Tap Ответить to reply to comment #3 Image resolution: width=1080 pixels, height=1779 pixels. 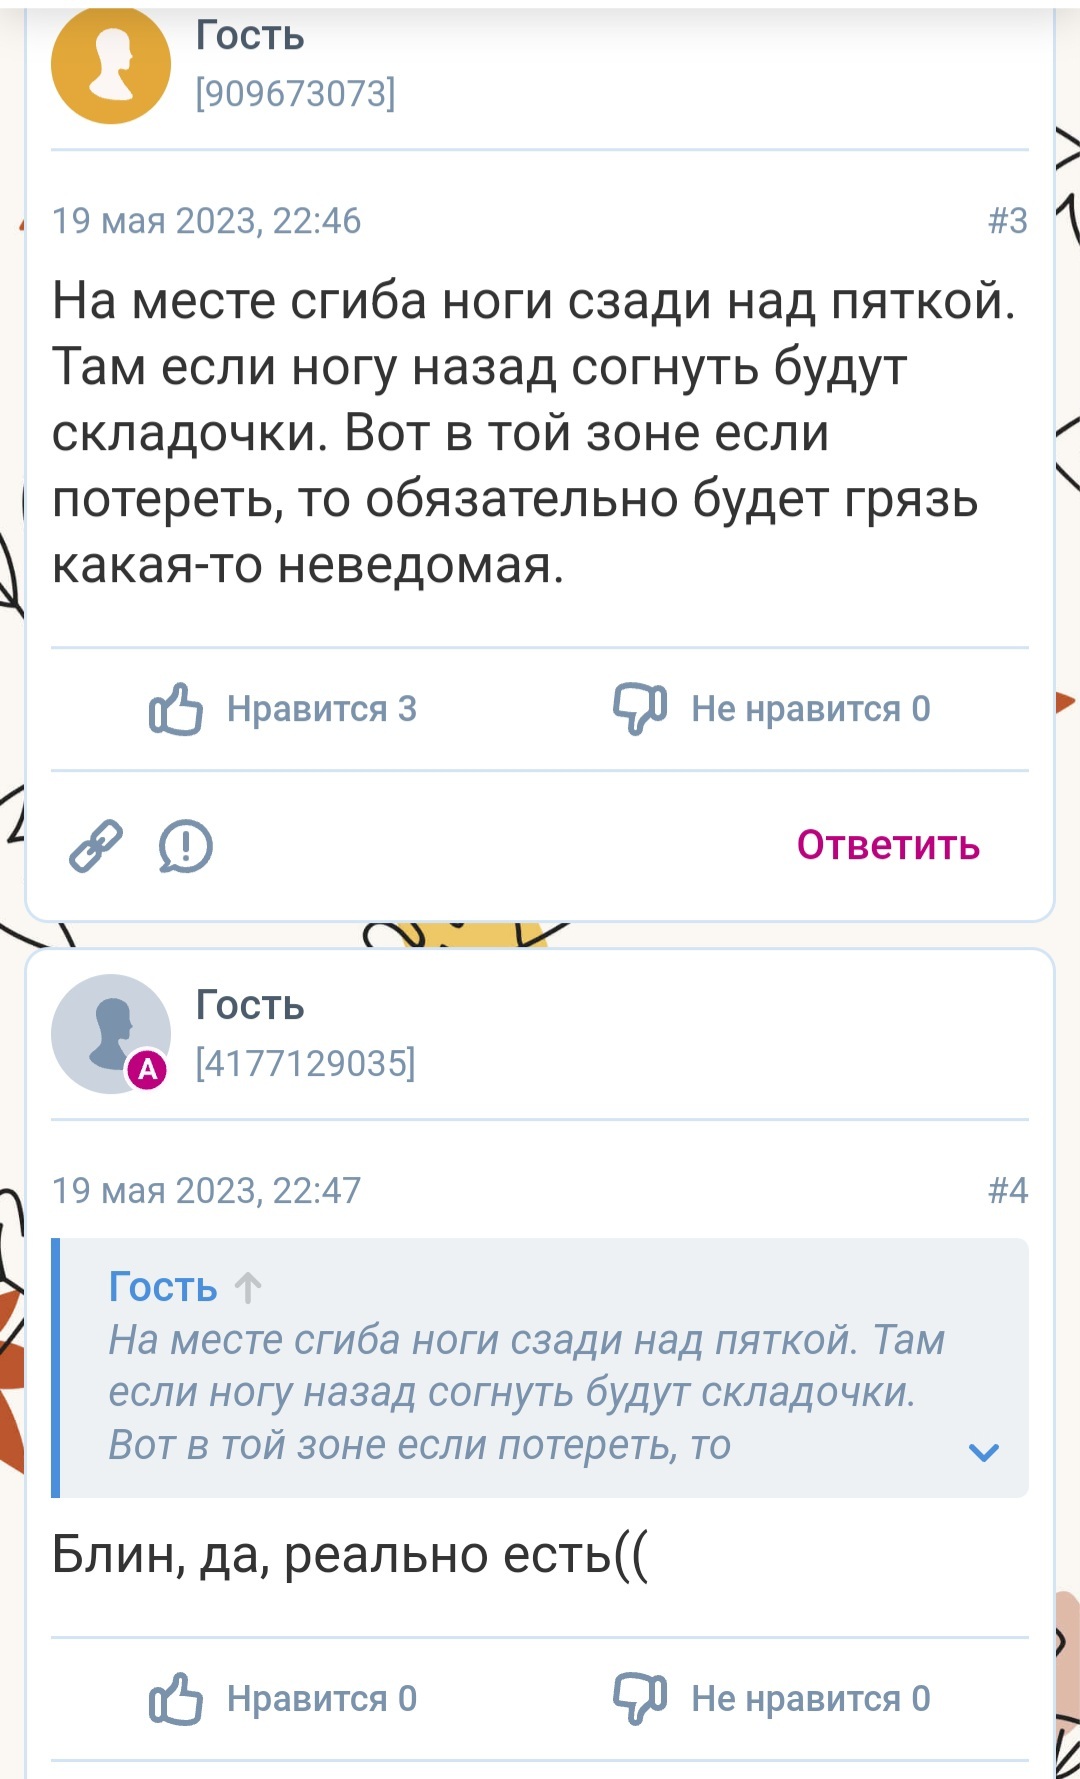tap(888, 845)
